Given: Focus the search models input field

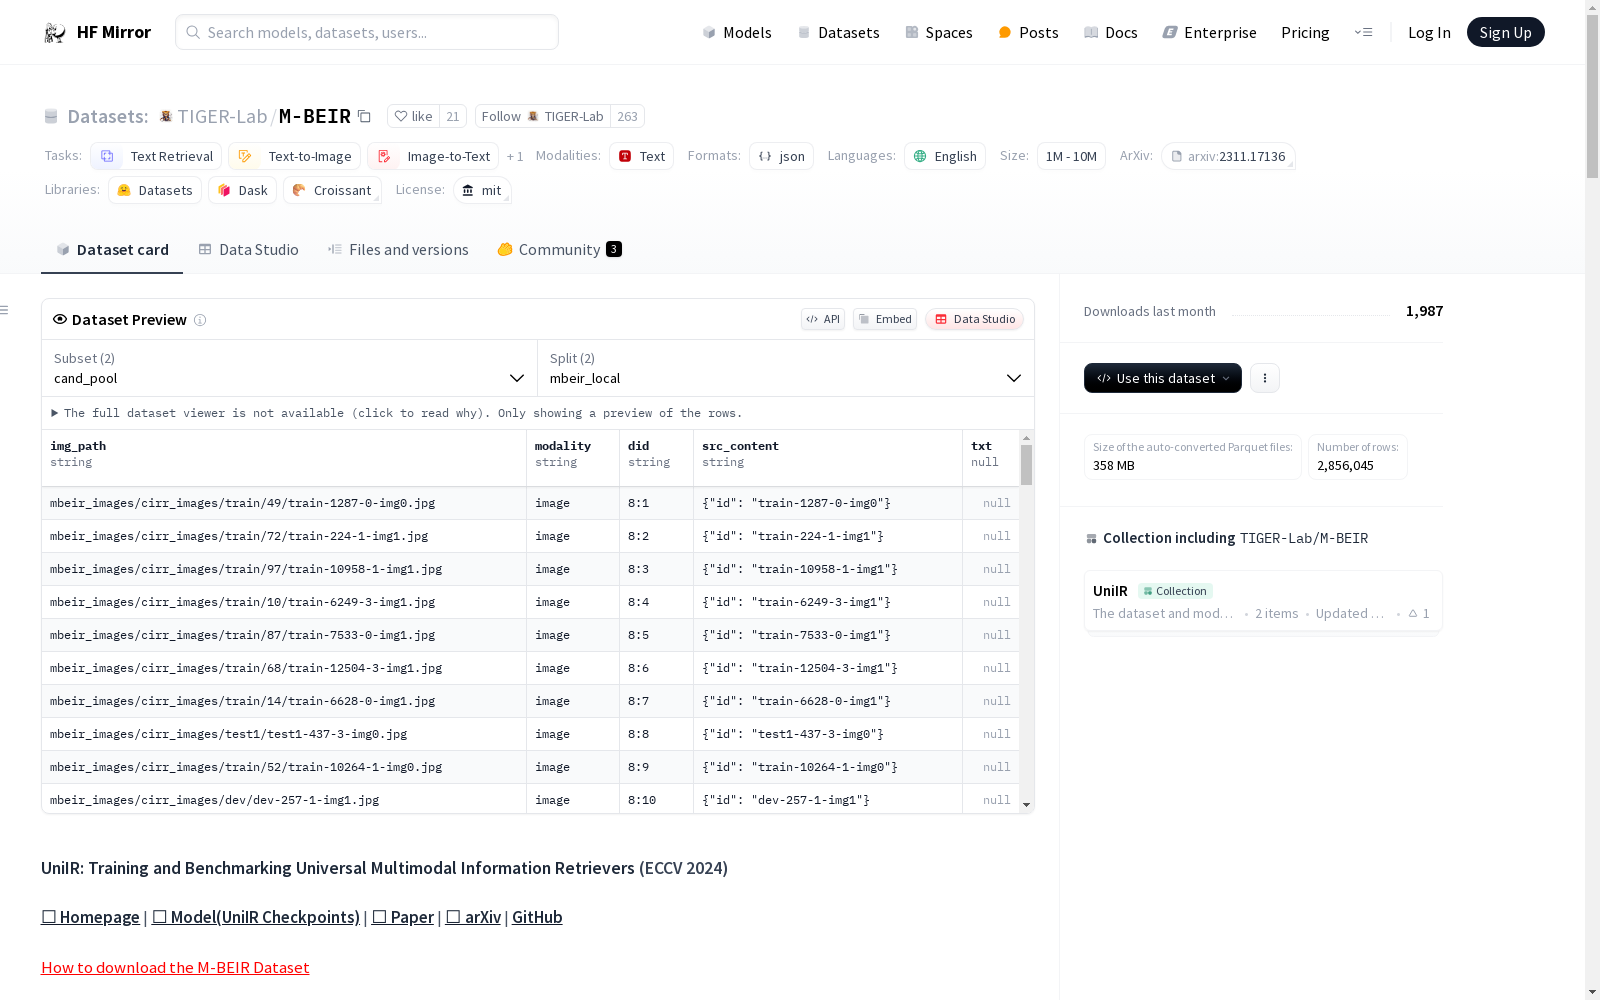Looking at the screenshot, I should [367, 32].
